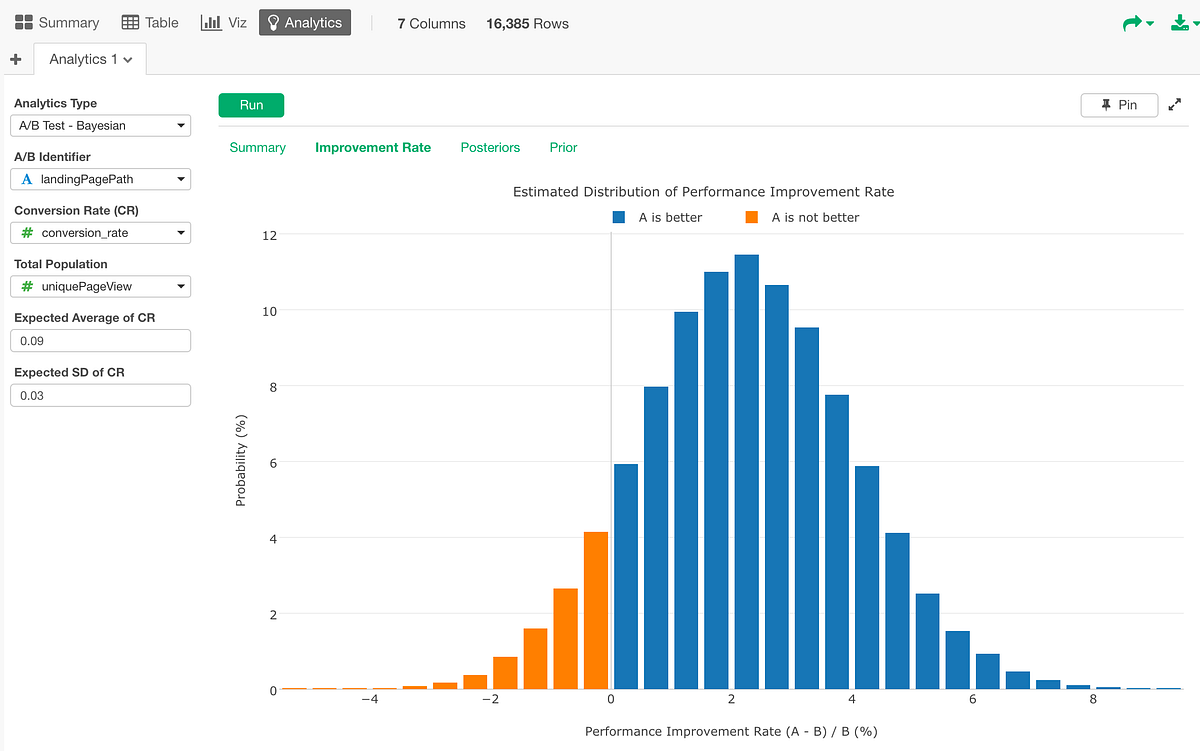1200x751 pixels.
Task: Add a new analytics tab with plus icon
Action: click(16, 59)
